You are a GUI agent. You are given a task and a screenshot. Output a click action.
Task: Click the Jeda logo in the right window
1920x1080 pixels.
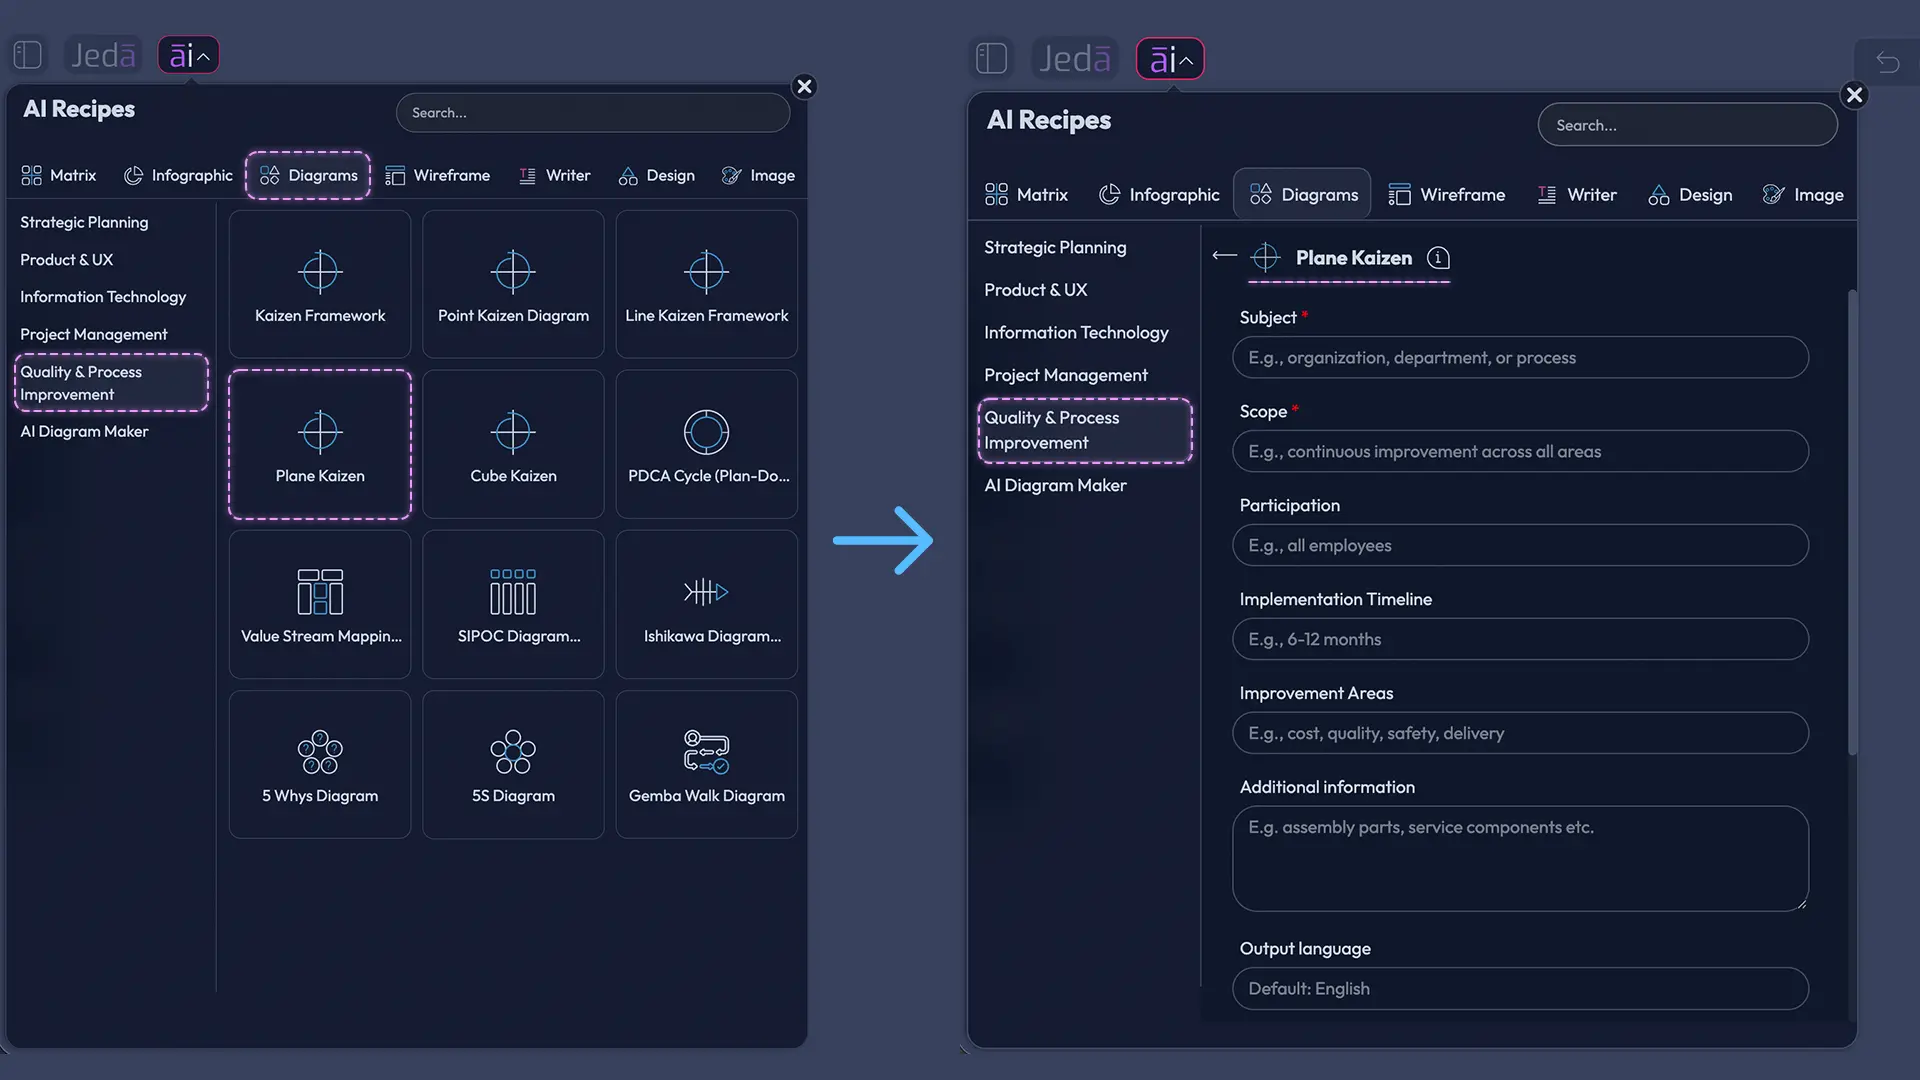coord(1074,59)
